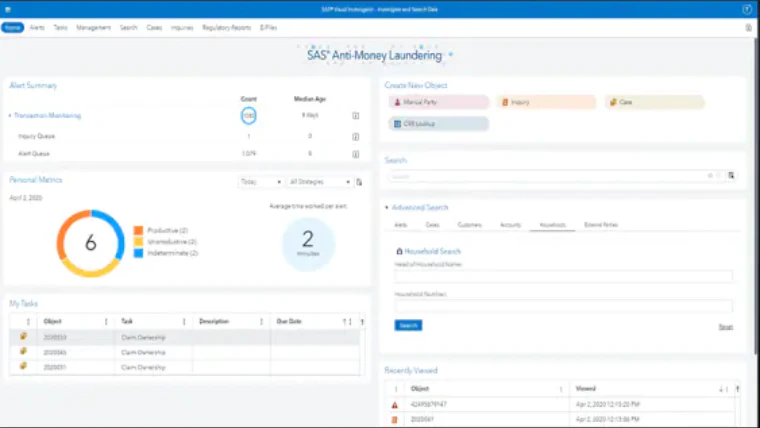Screen dimensions: 760x428
Task: Open the E-Files tab
Action: pyautogui.click(x=268, y=28)
